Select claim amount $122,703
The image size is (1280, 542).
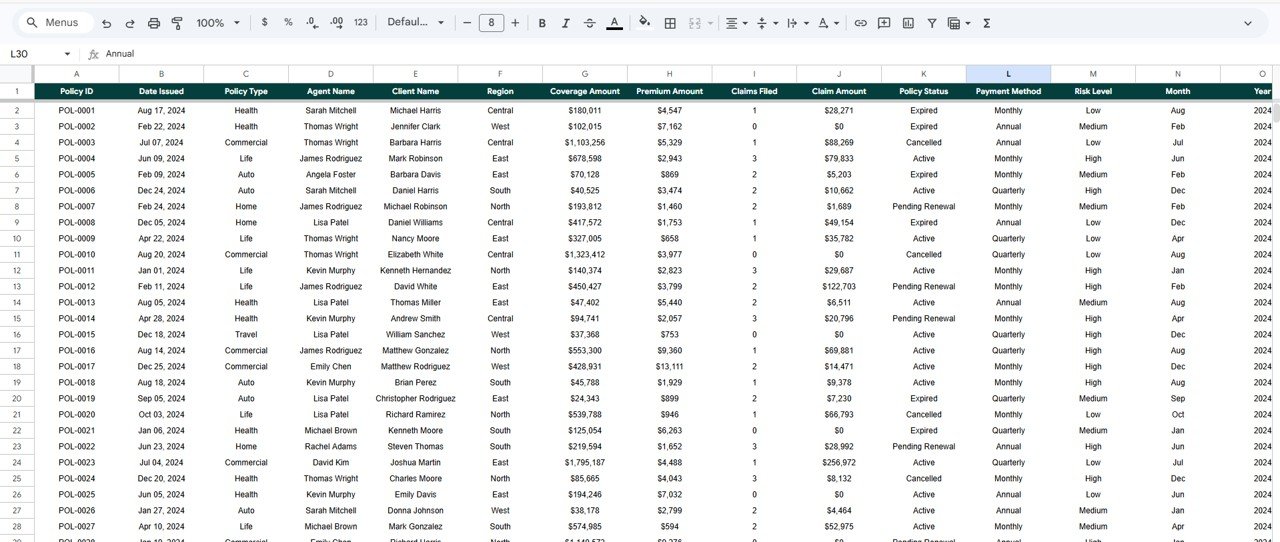point(839,287)
